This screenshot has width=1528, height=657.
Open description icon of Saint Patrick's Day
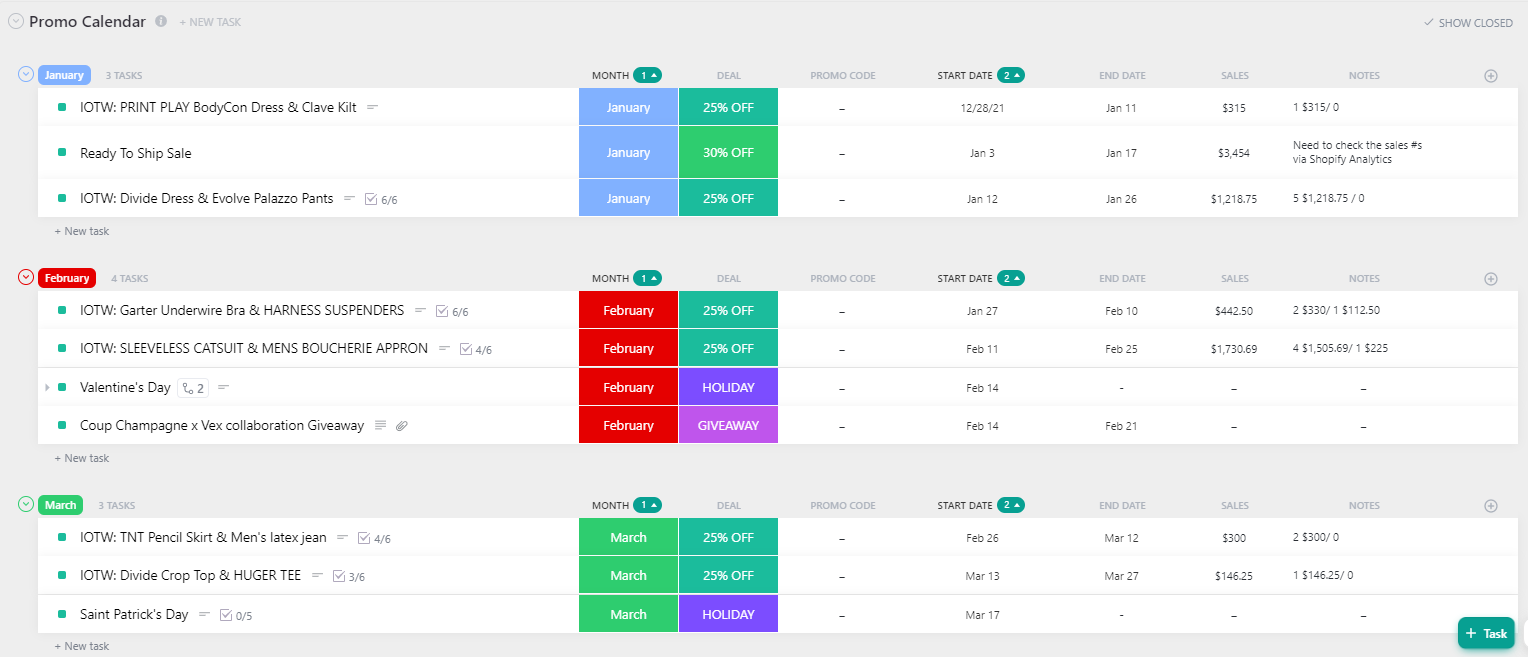pyautogui.click(x=204, y=614)
